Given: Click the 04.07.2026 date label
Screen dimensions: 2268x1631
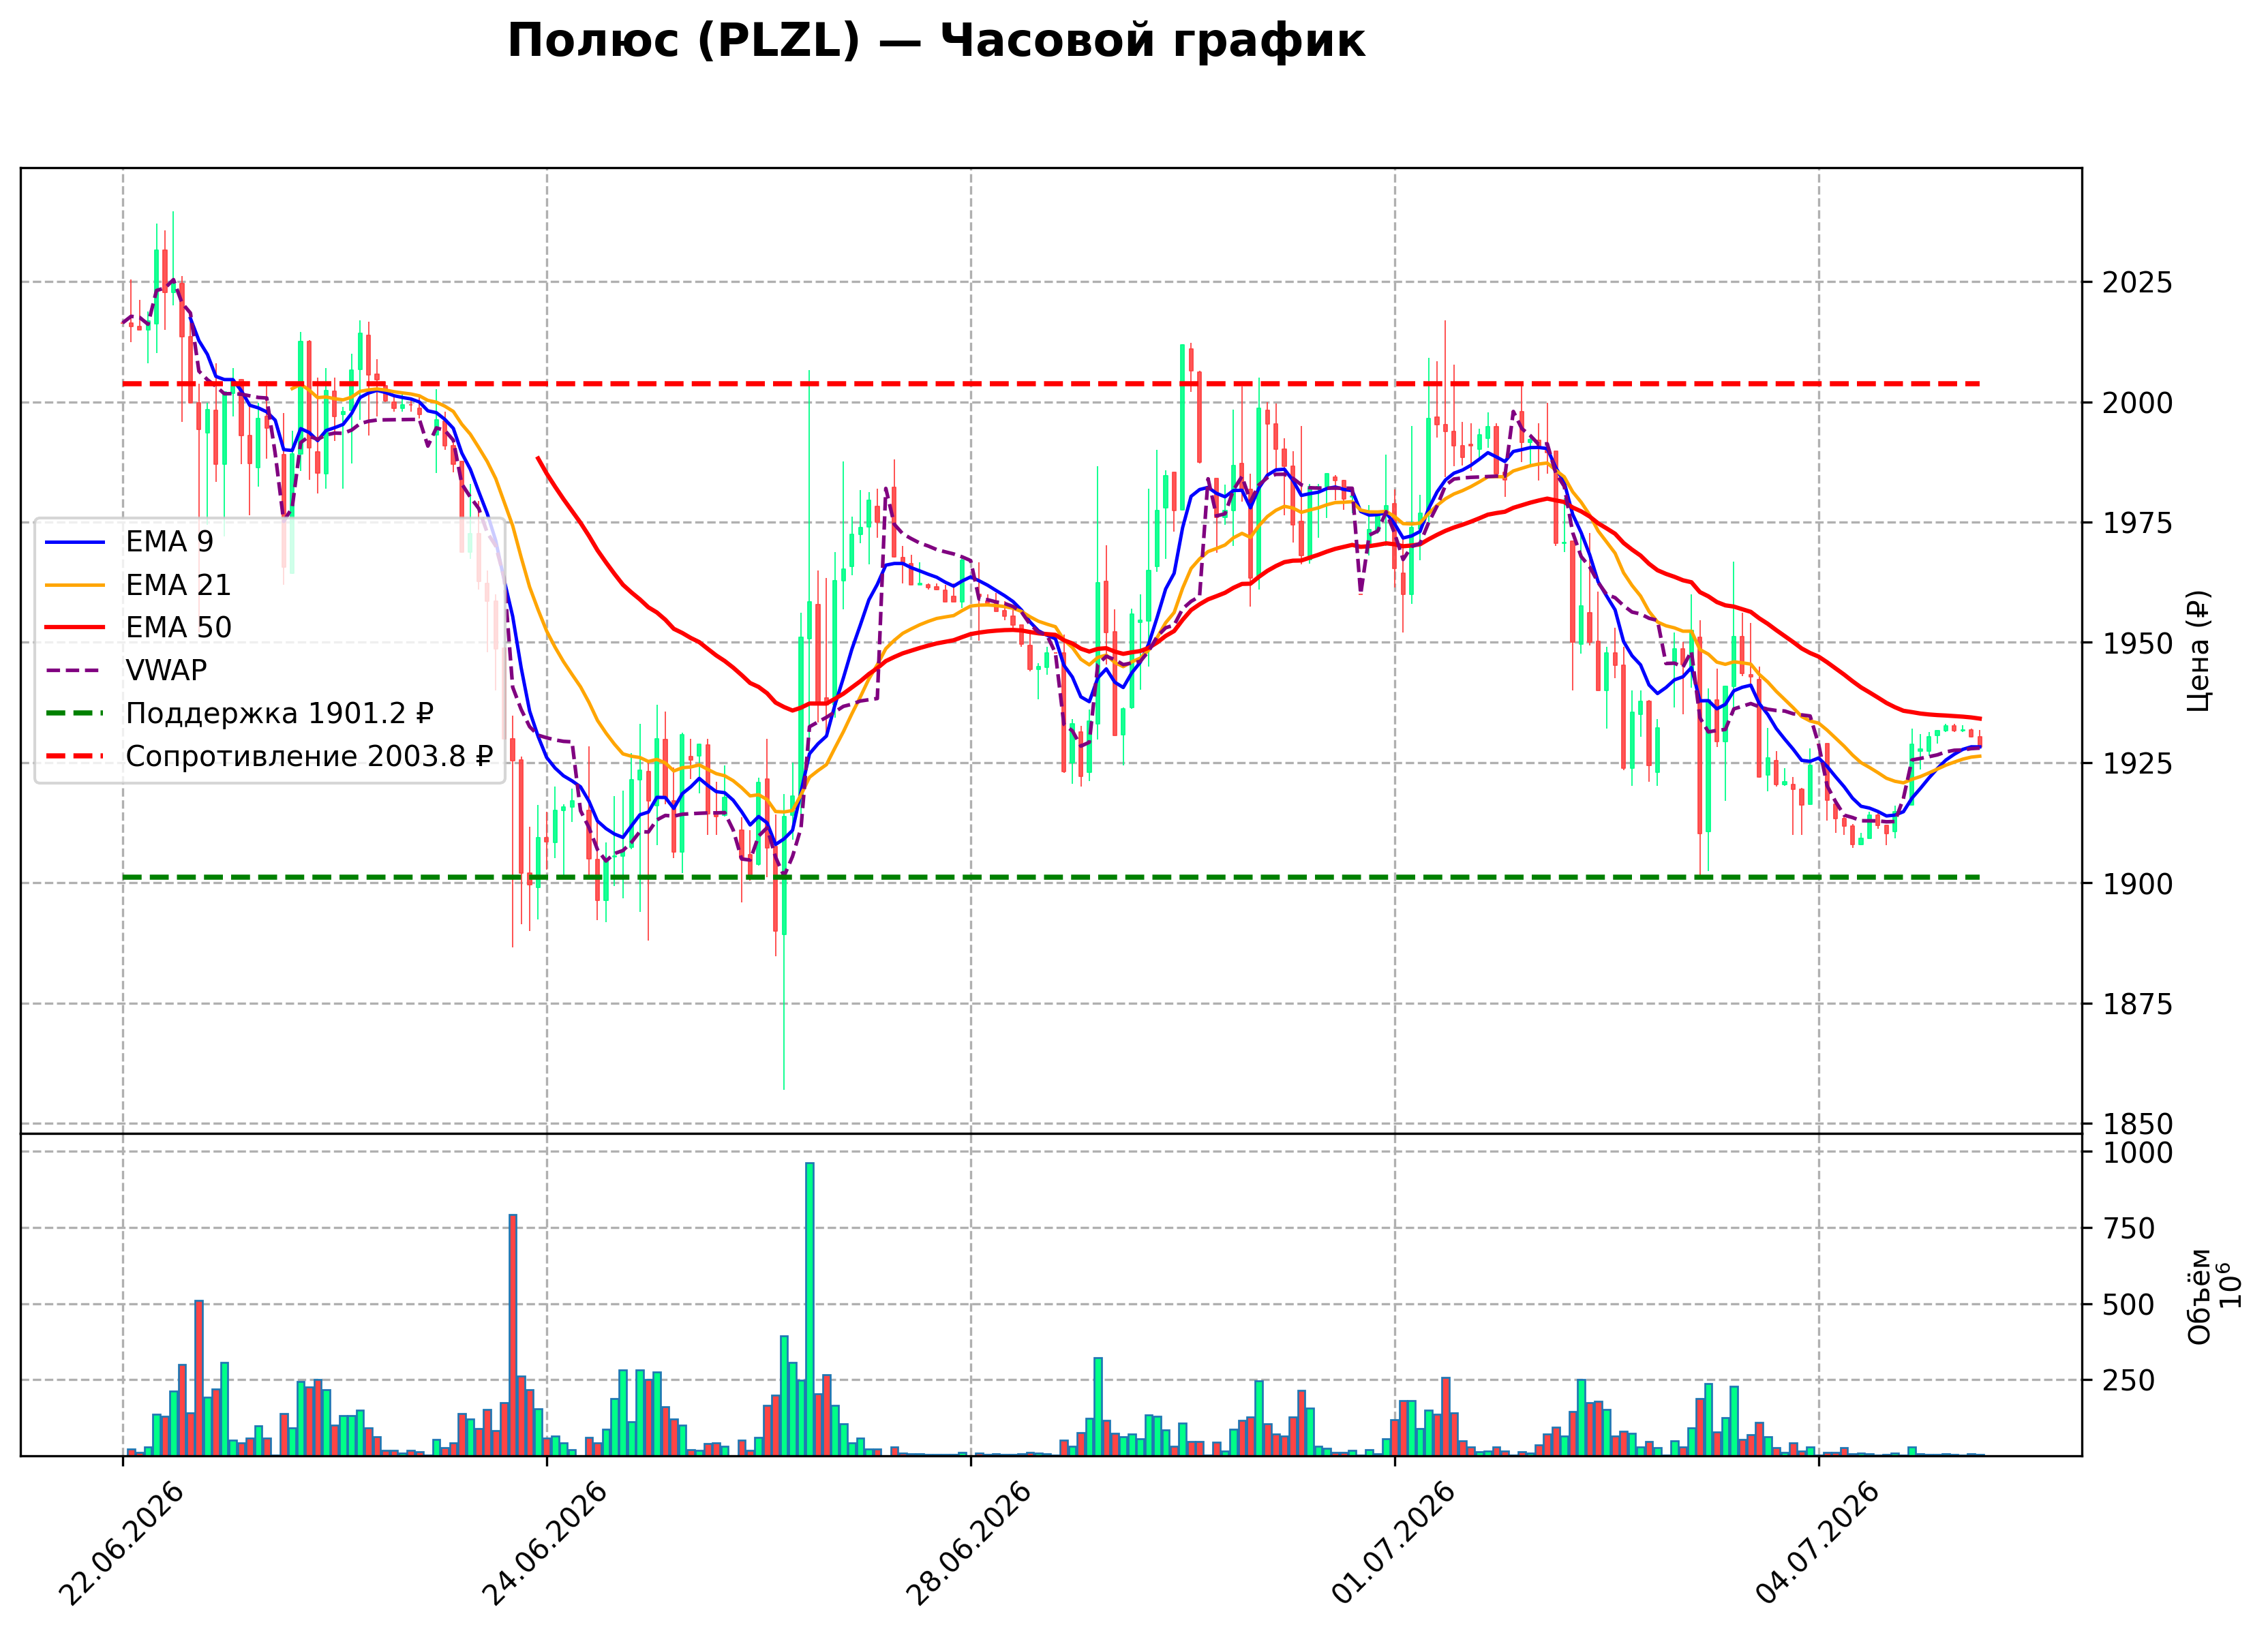Looking at the screenshot, I should point(1817,1543).
